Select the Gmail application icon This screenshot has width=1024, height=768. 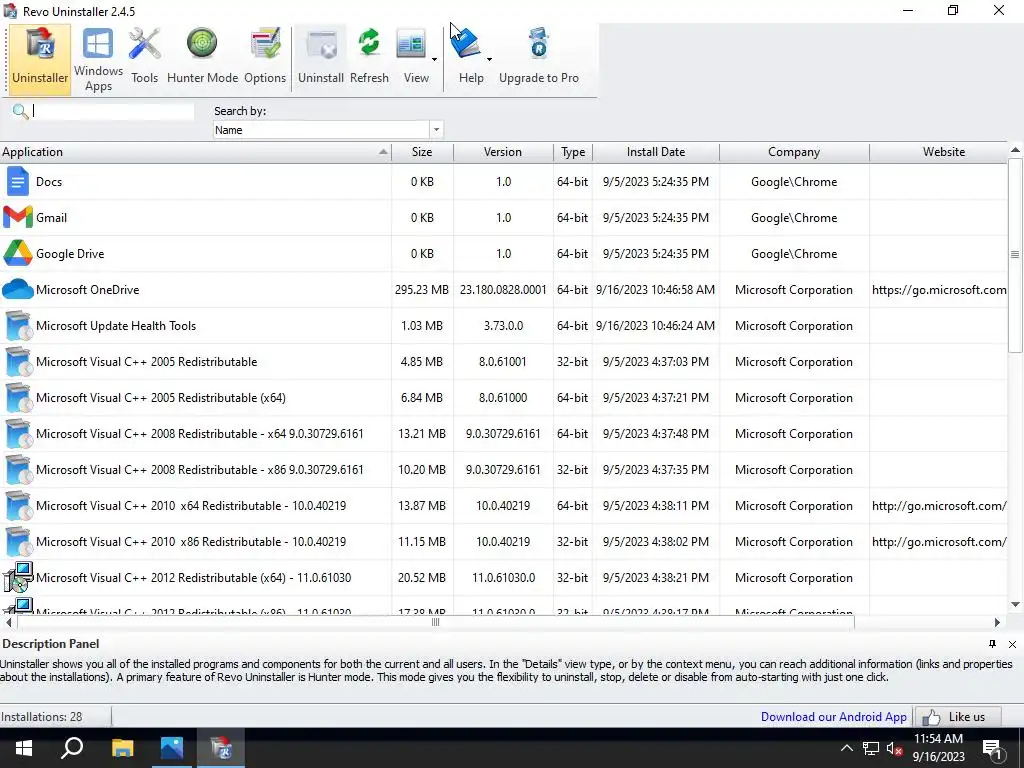(18, 217)
